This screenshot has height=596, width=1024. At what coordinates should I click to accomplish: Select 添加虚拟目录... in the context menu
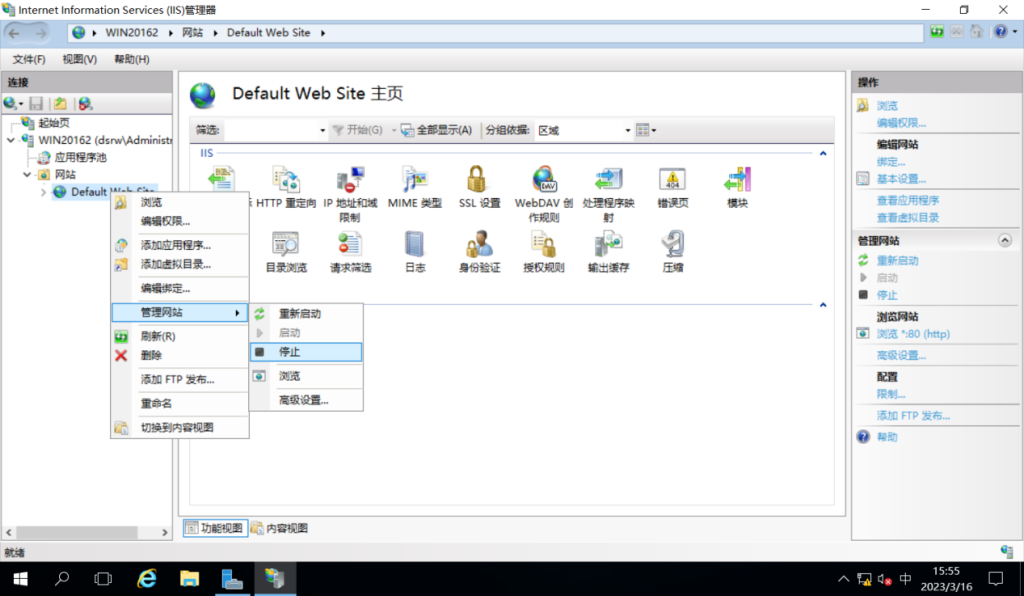180,264
